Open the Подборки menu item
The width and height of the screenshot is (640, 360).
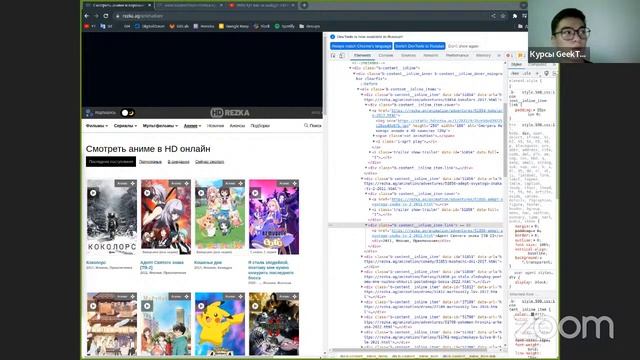click(x=260, y=126)
